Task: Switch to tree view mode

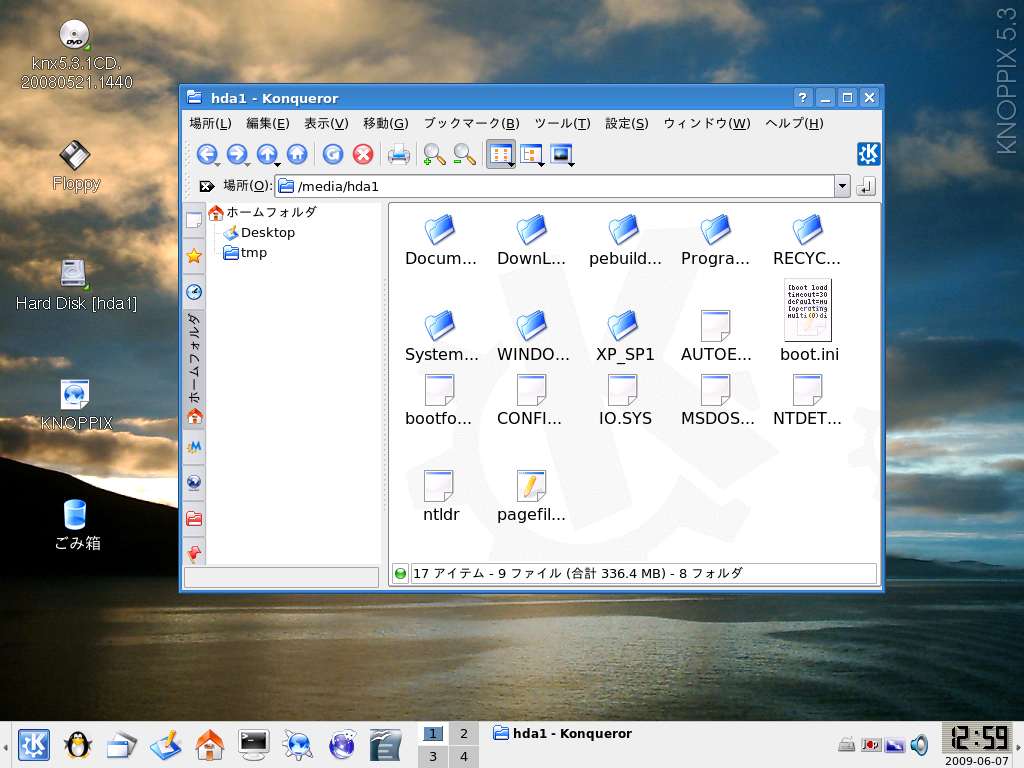Action: pos(532,154)
